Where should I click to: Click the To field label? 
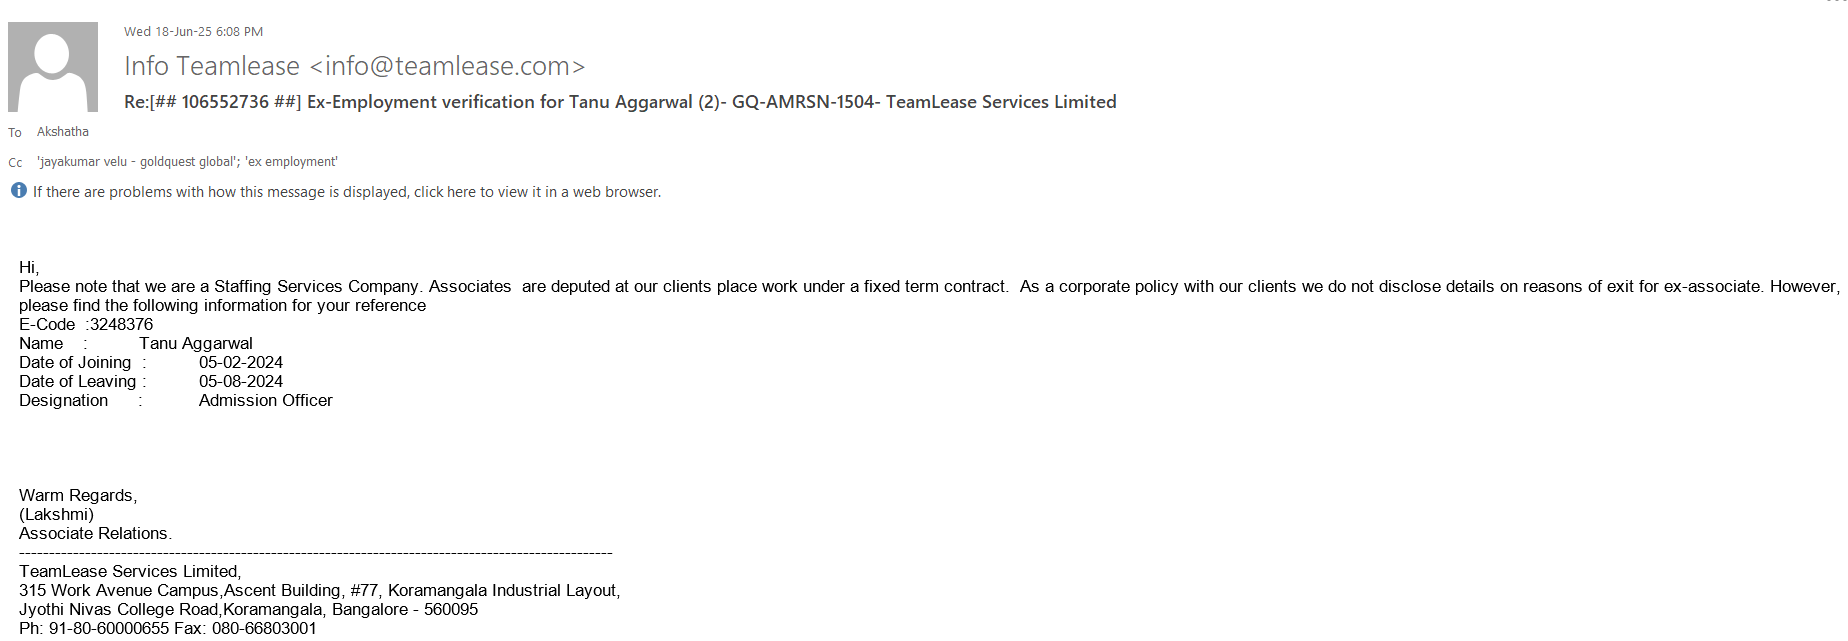[15, 133]
